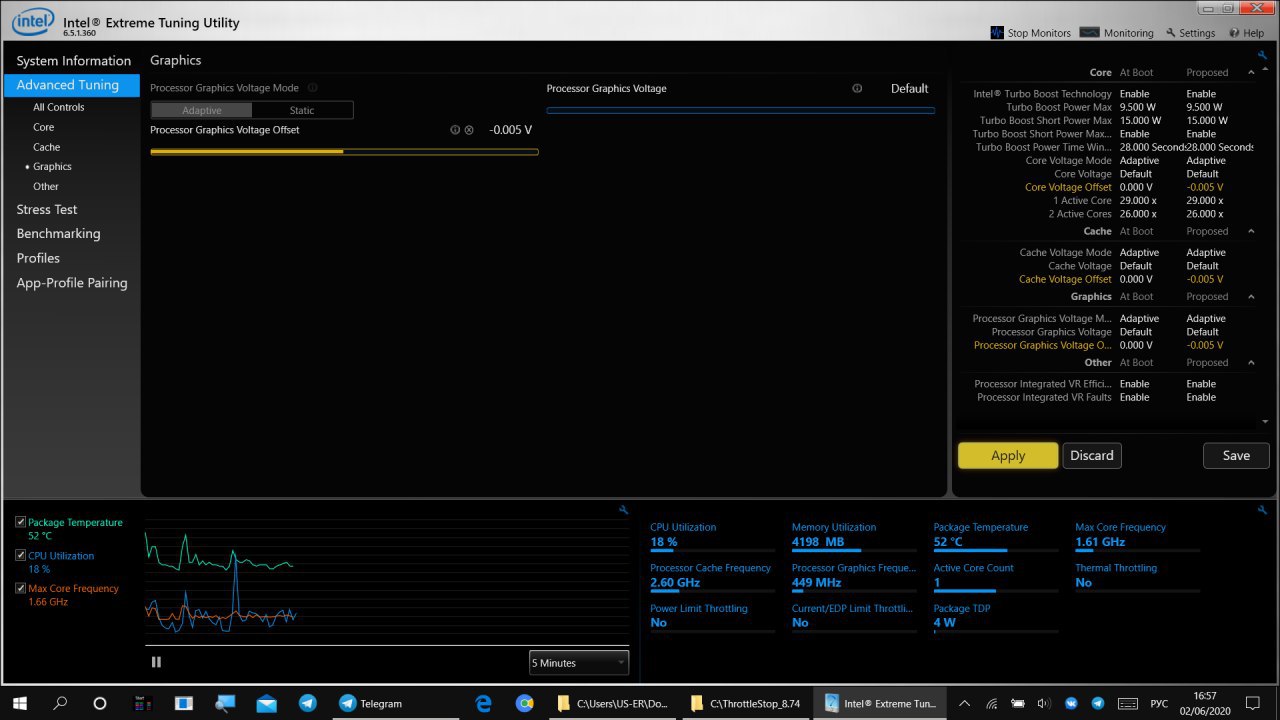Select Adaptive voltage mode
The height and width of the screenshot is (720, 1280).
tap(202, 110)
